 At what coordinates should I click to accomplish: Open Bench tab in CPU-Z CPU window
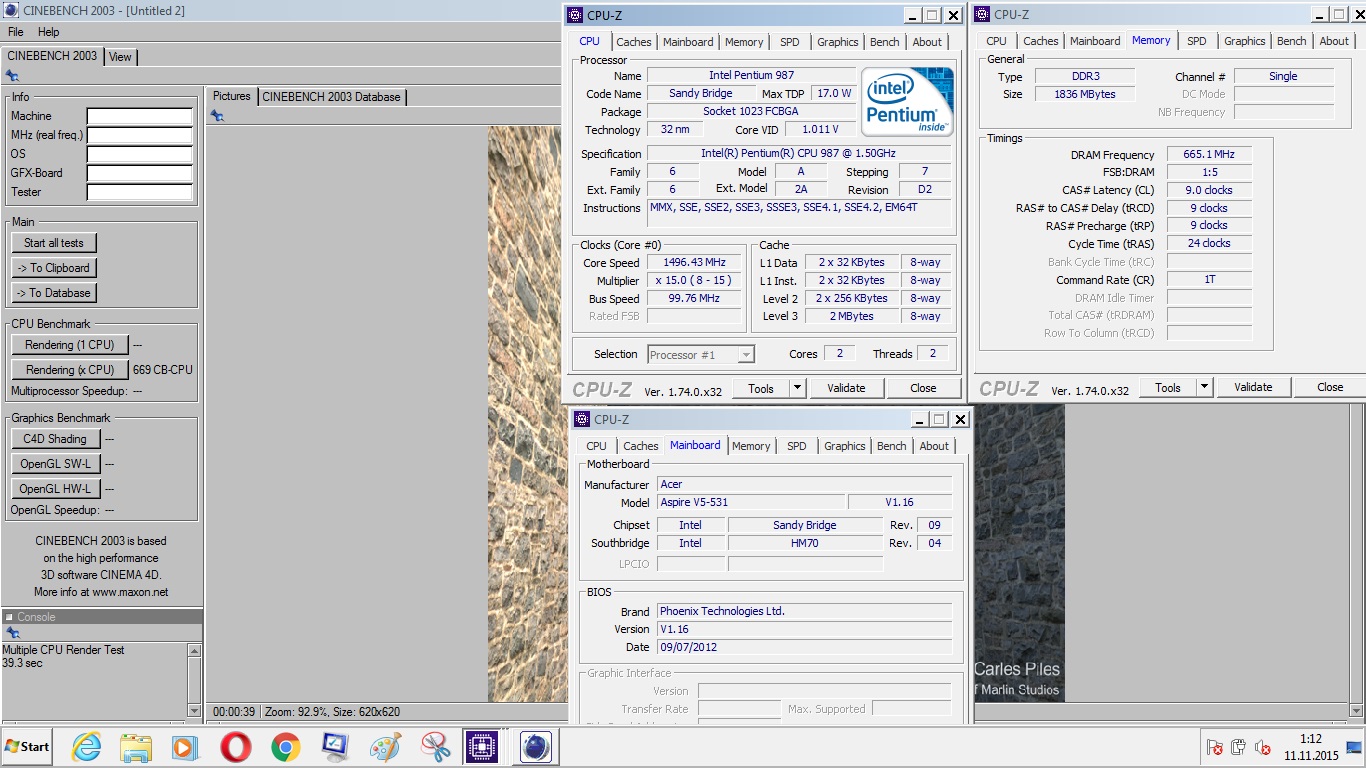(x=885, y=42)
